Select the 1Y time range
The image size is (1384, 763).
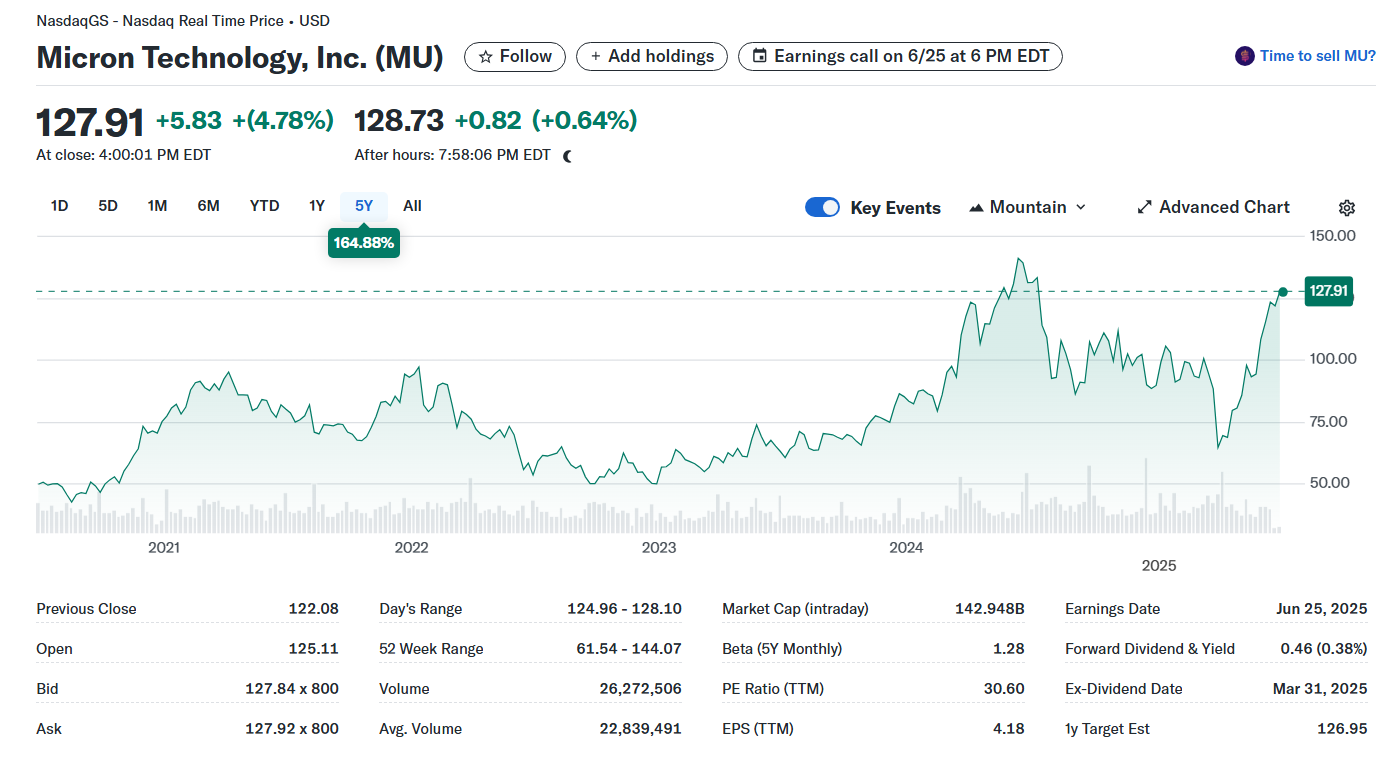[x=317, y=206]
